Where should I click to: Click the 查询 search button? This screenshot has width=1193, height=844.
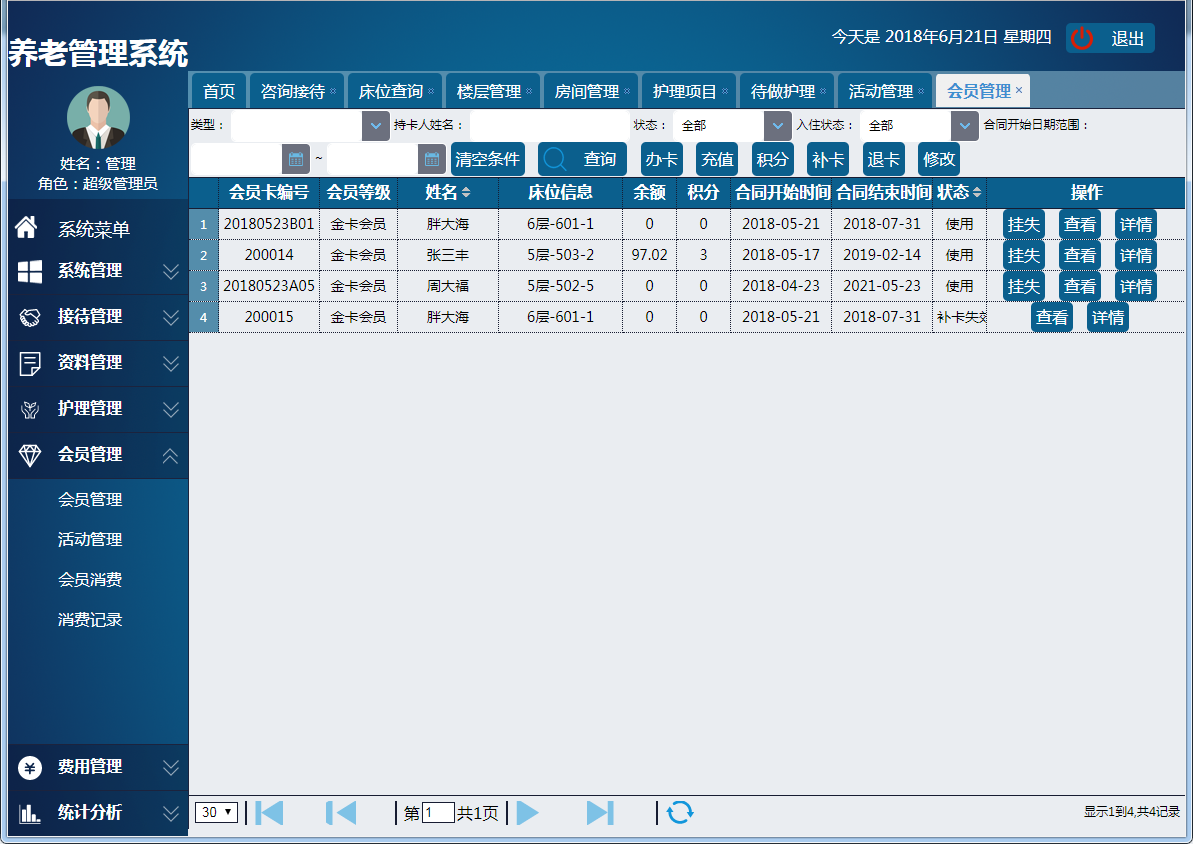582,159
